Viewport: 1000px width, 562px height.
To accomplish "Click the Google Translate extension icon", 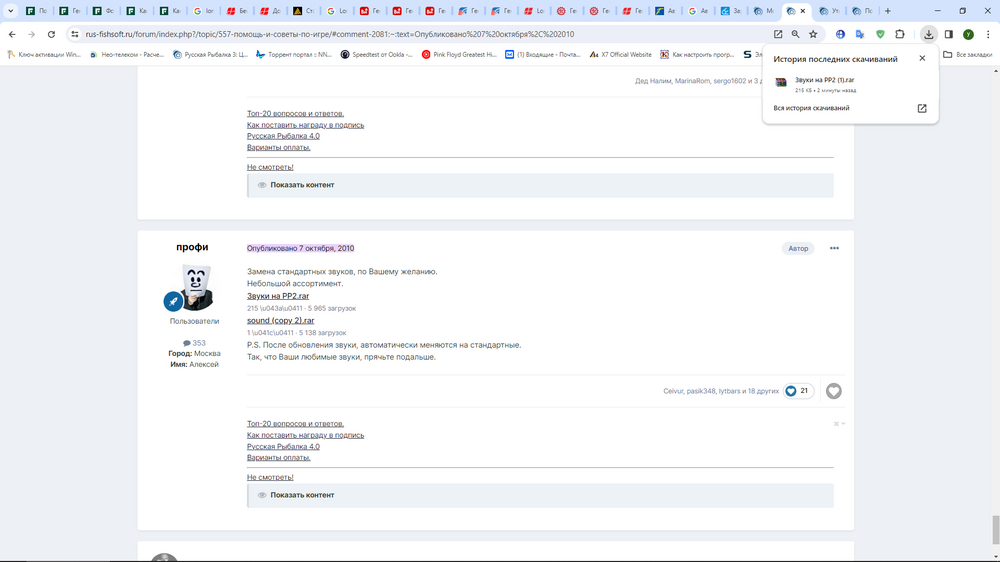I will [860, 34].
